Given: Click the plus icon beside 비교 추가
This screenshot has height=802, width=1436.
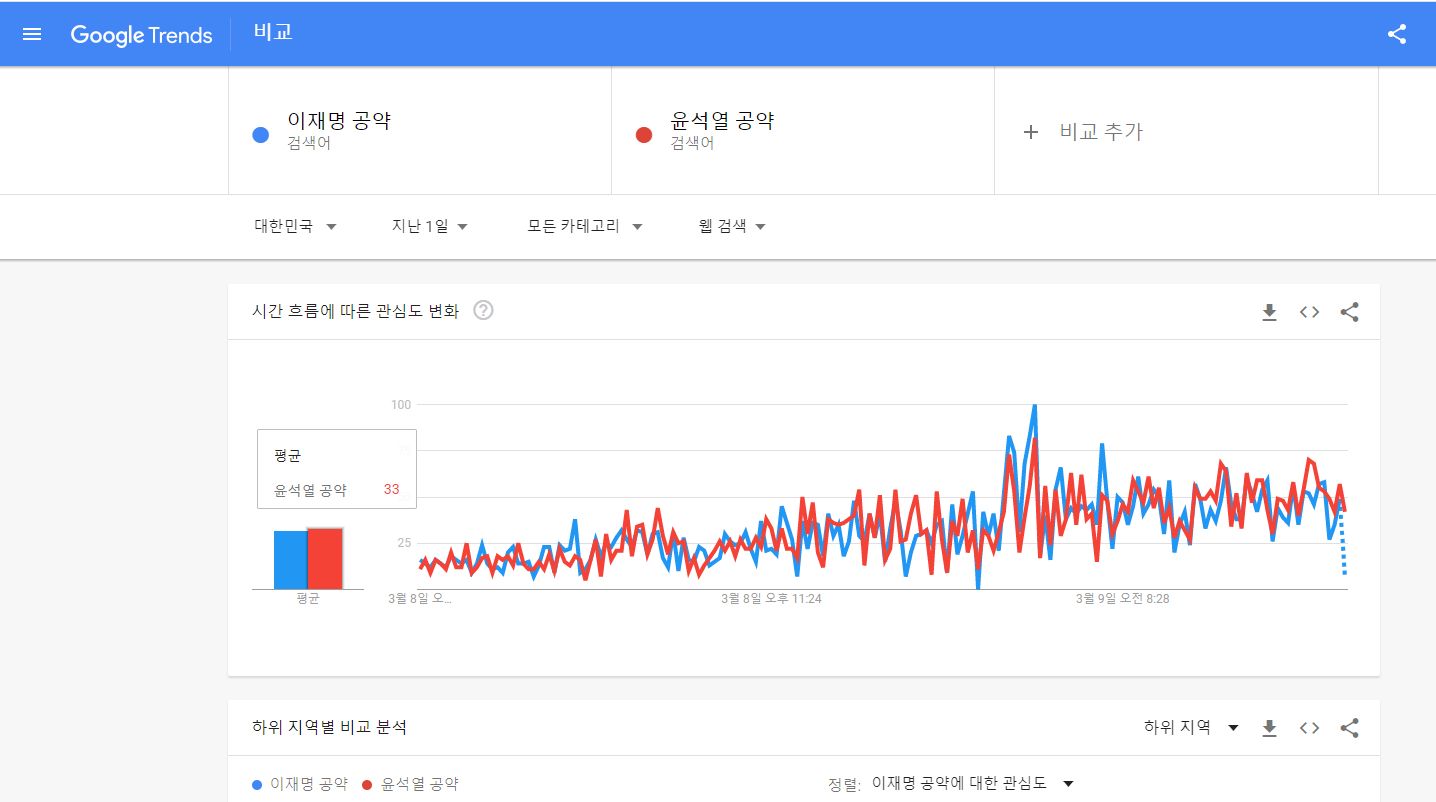Looking at the screenshot, I should coord(1031,132).
